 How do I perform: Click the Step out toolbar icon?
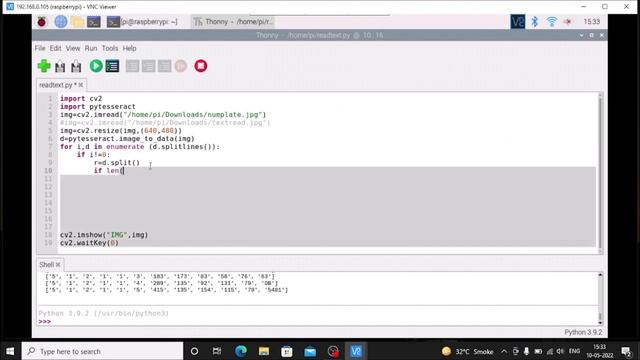click(164, 66)
